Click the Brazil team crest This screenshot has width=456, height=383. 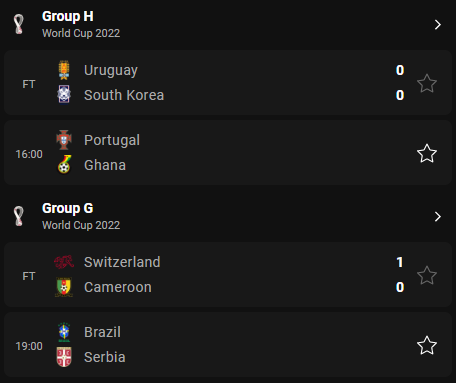coord(64,332)
